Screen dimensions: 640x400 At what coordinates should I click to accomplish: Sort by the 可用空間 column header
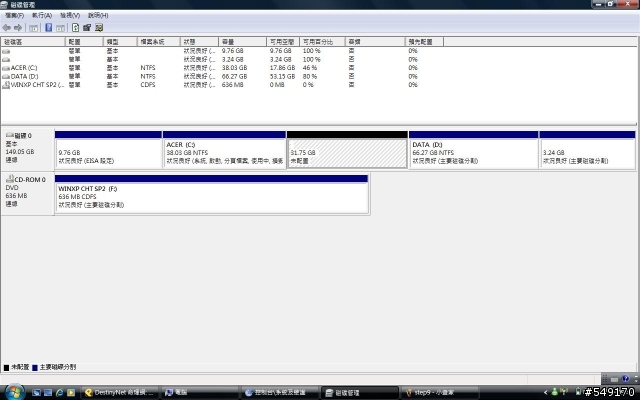tap(283, 42)
